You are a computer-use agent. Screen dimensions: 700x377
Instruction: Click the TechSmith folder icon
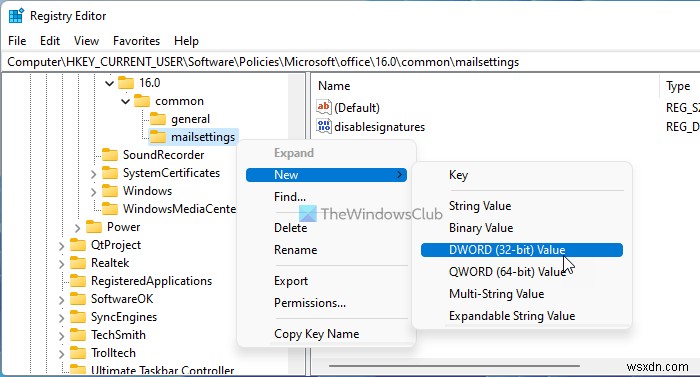tap(78, 335)
